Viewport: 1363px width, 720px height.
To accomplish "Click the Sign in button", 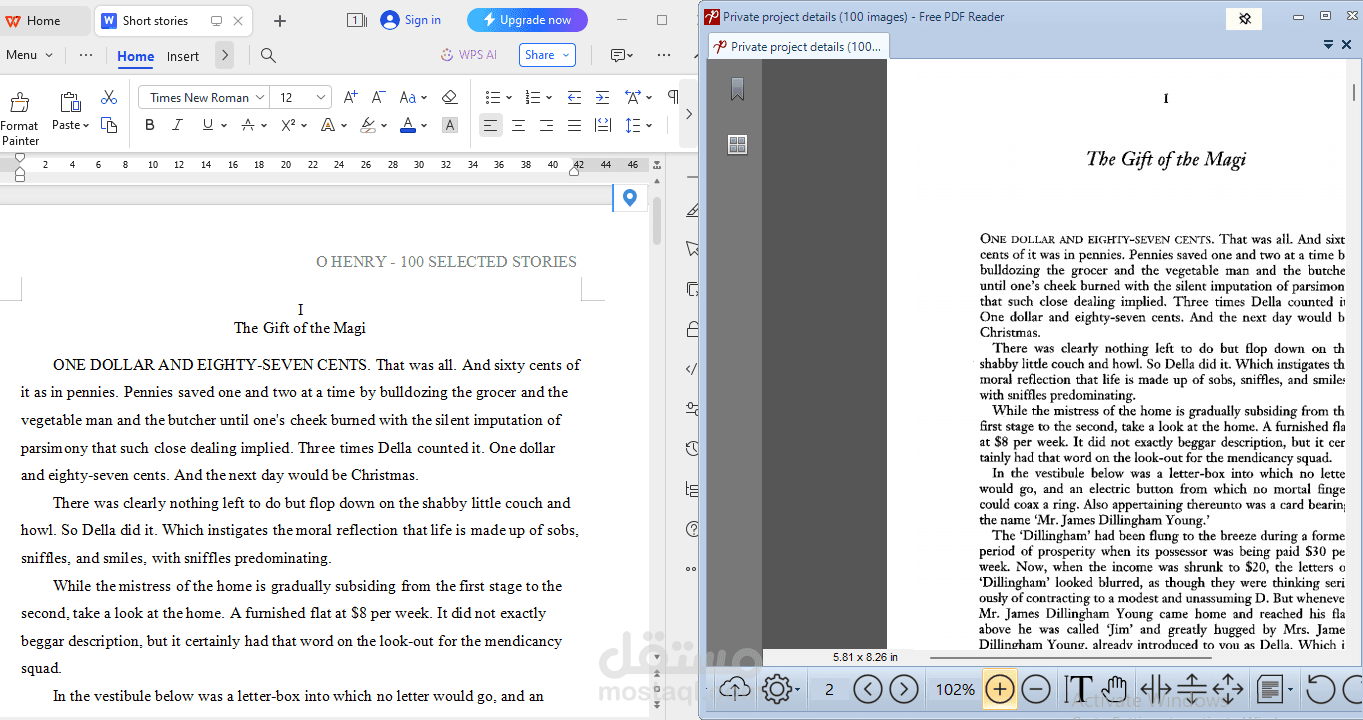I will (x=411, y=20).
